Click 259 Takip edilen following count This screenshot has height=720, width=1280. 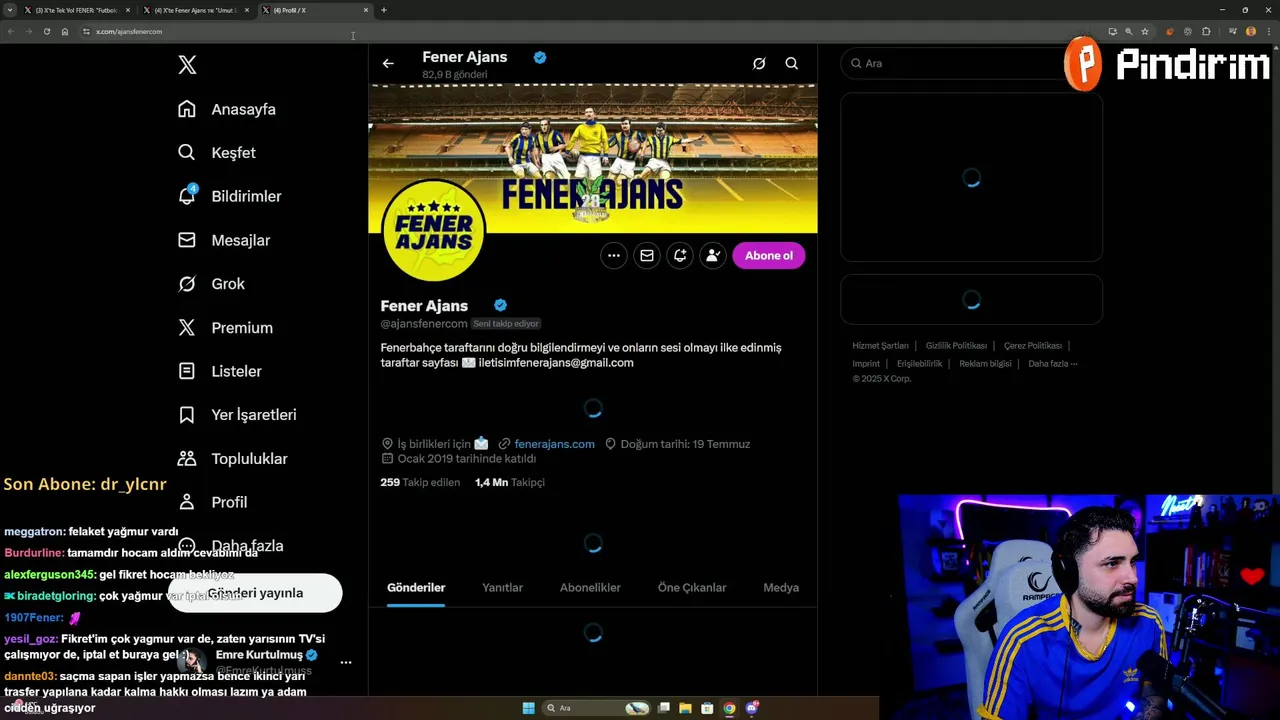420,482
